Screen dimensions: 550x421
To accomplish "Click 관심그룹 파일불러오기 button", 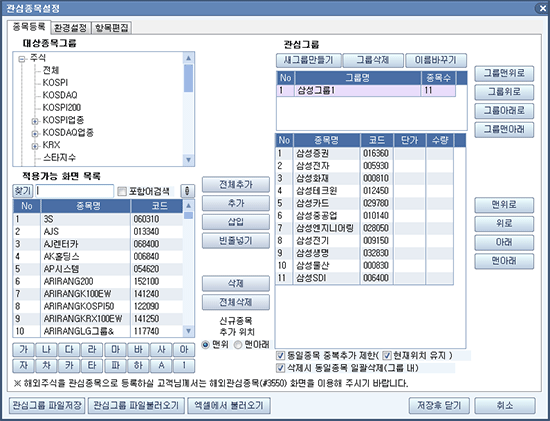I will (136, 406).
